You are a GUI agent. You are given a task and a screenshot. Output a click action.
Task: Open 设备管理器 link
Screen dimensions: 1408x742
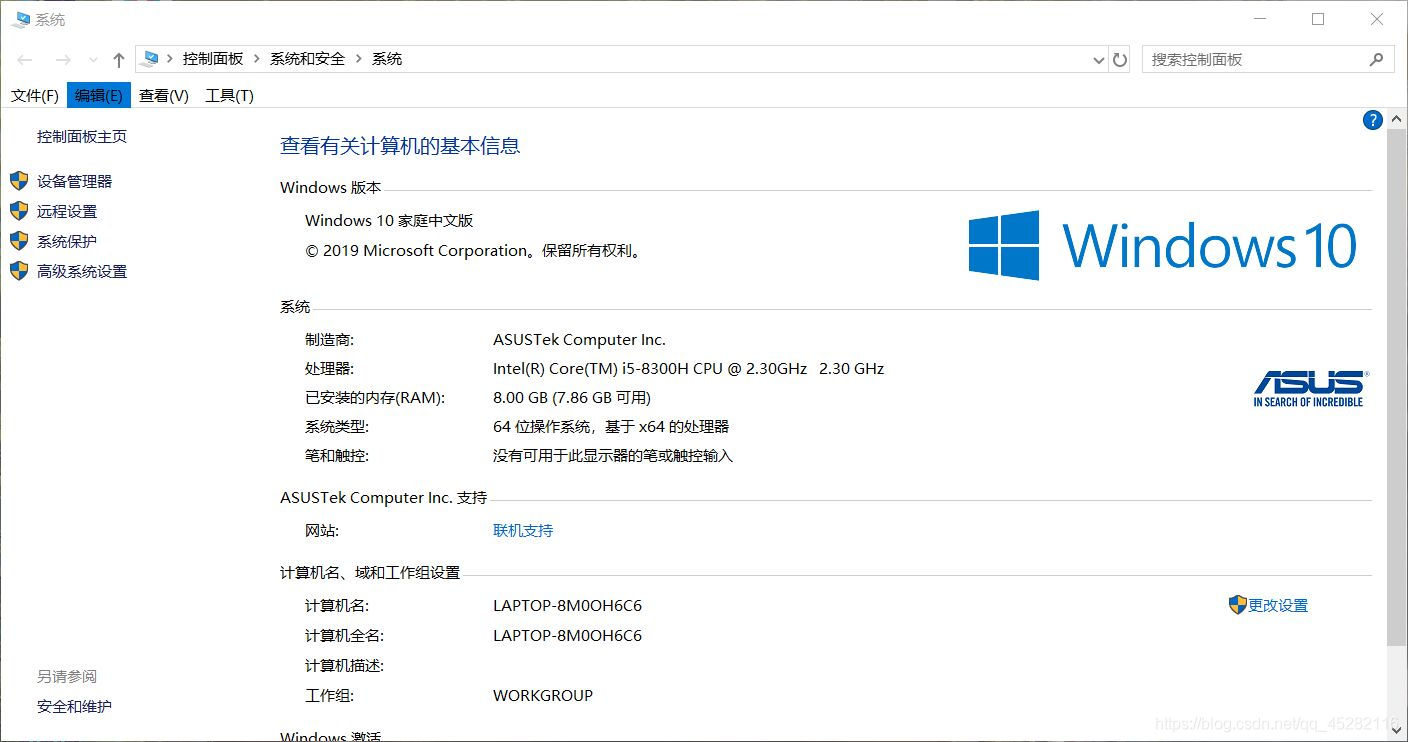click(75, 181)
